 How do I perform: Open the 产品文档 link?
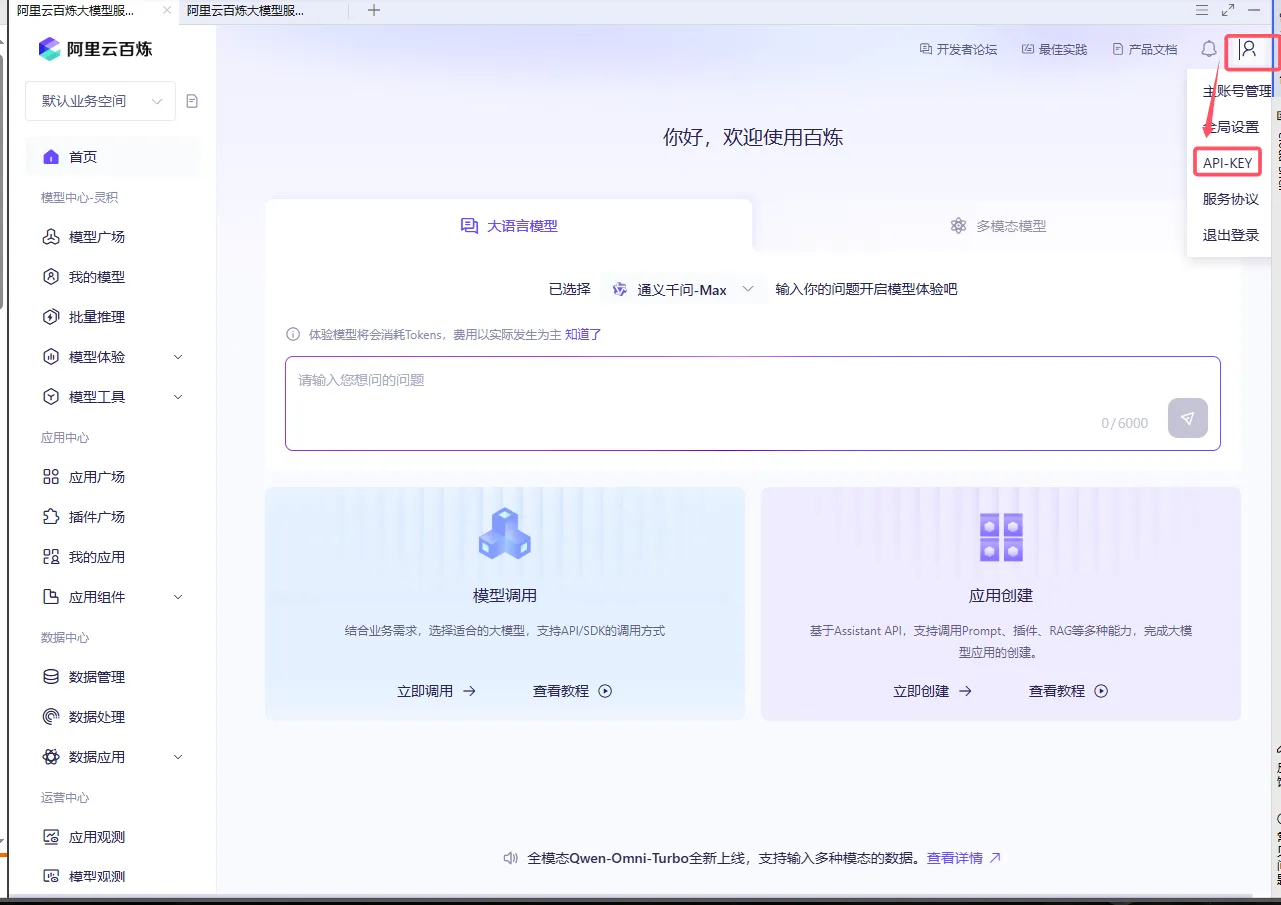1145,49
